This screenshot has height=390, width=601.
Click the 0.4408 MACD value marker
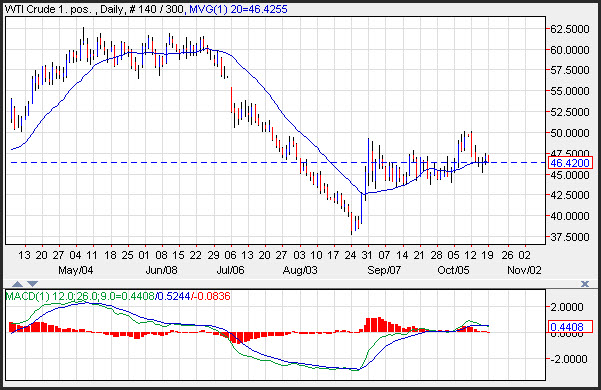click(570, 327)
